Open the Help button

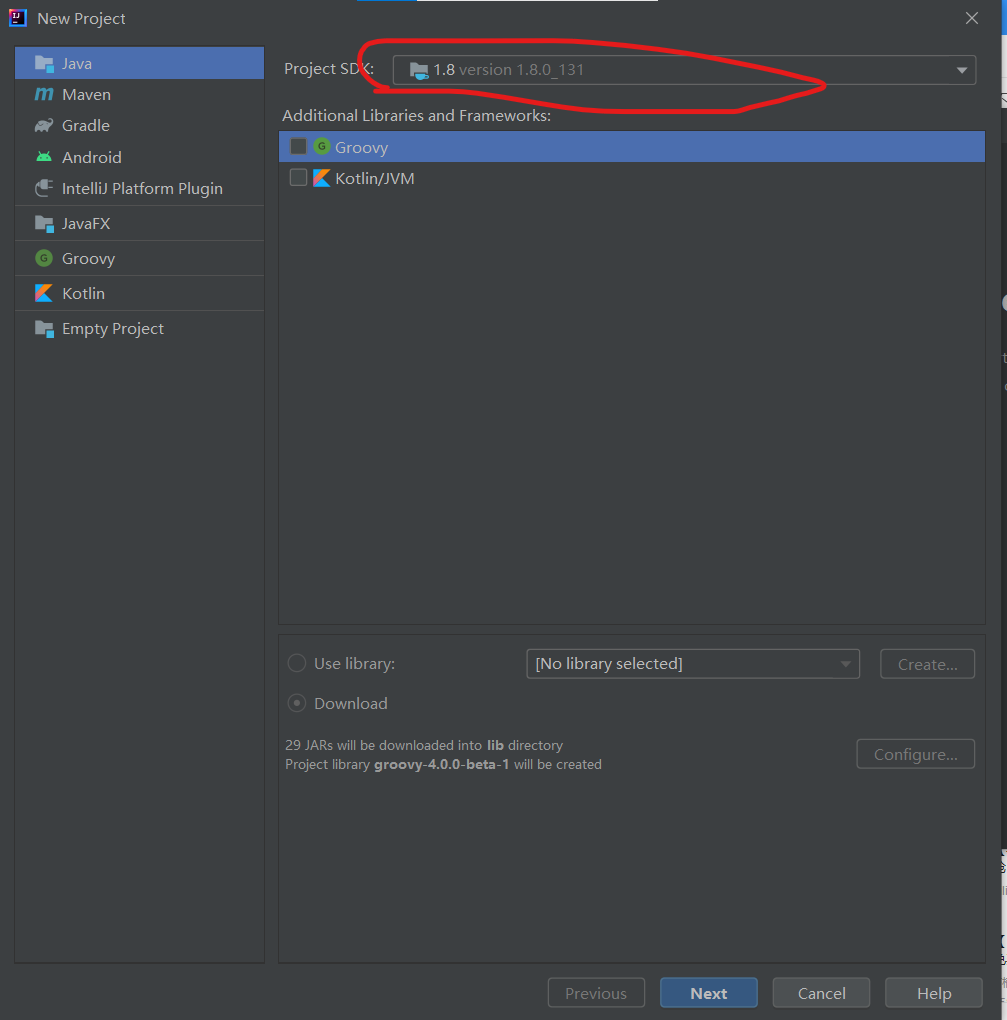tap(933, 993)
